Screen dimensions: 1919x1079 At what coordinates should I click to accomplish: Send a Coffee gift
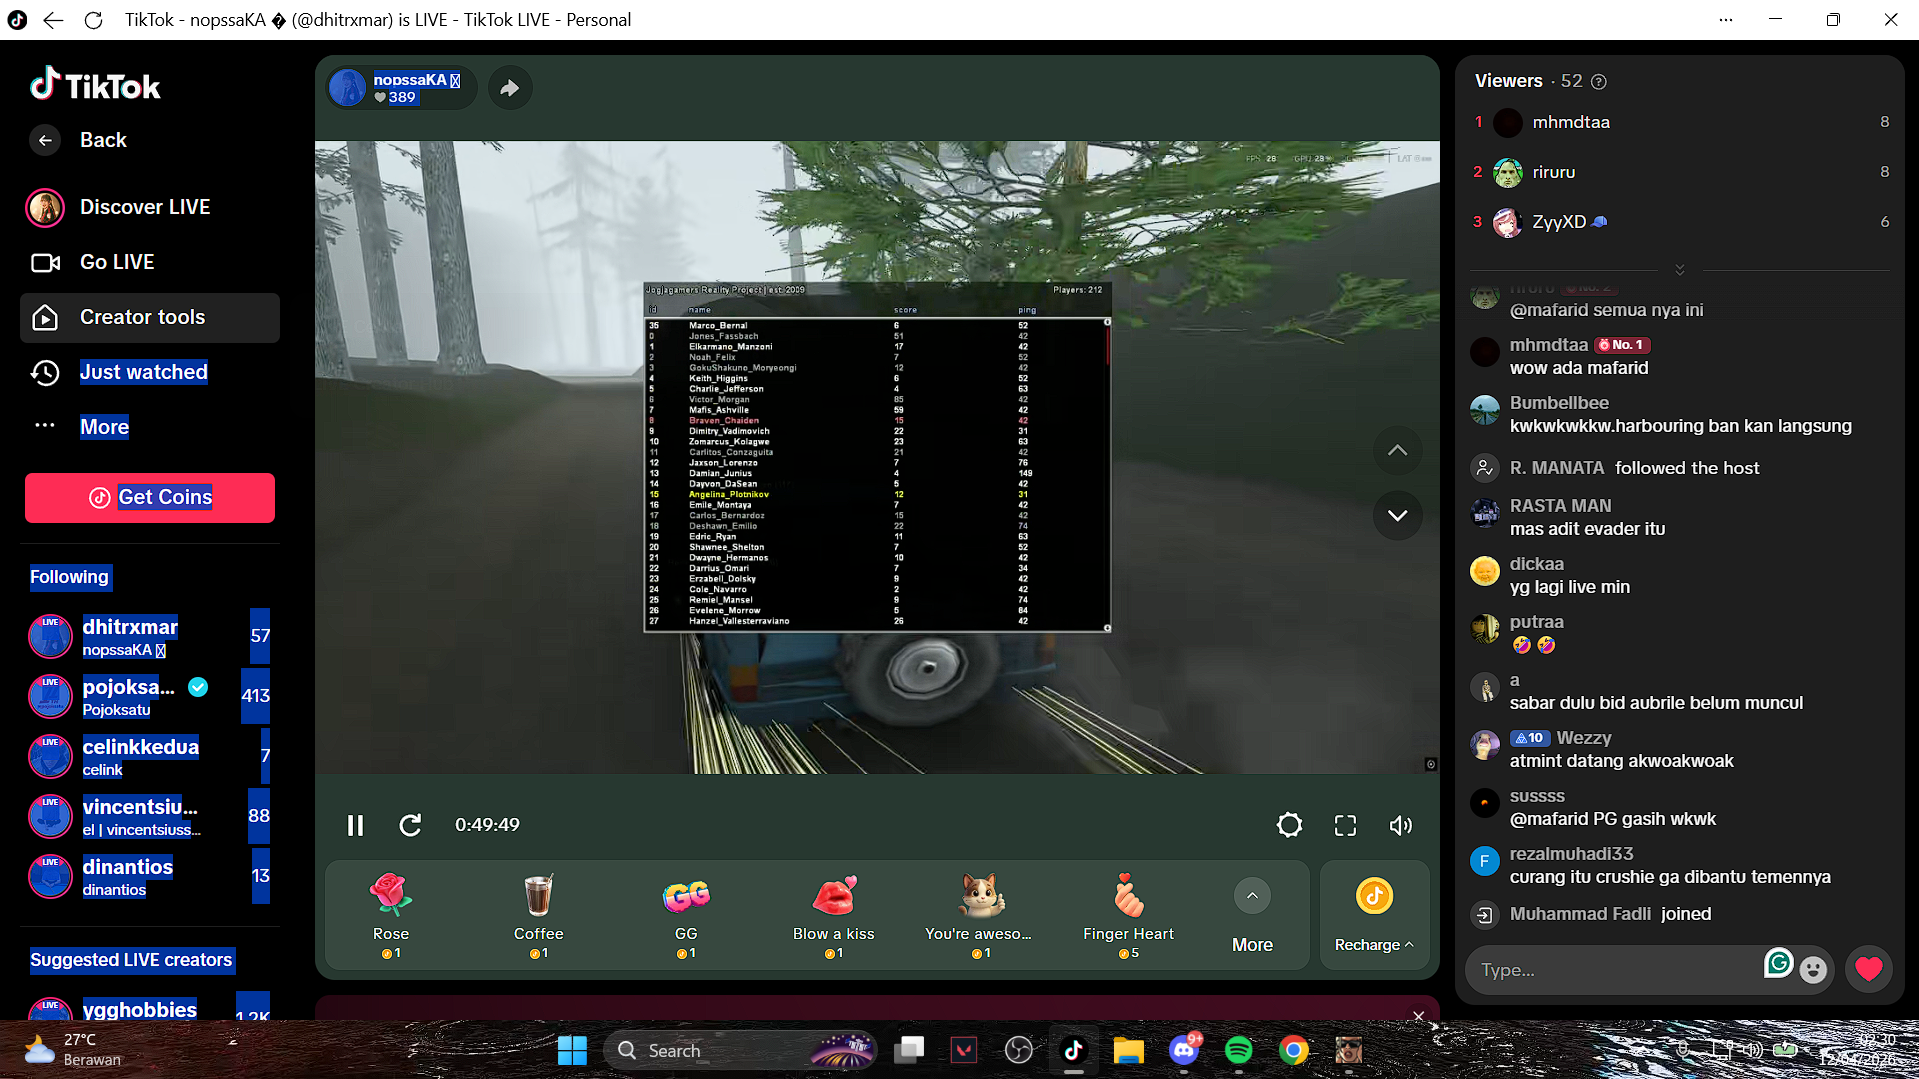click(538, 915)
